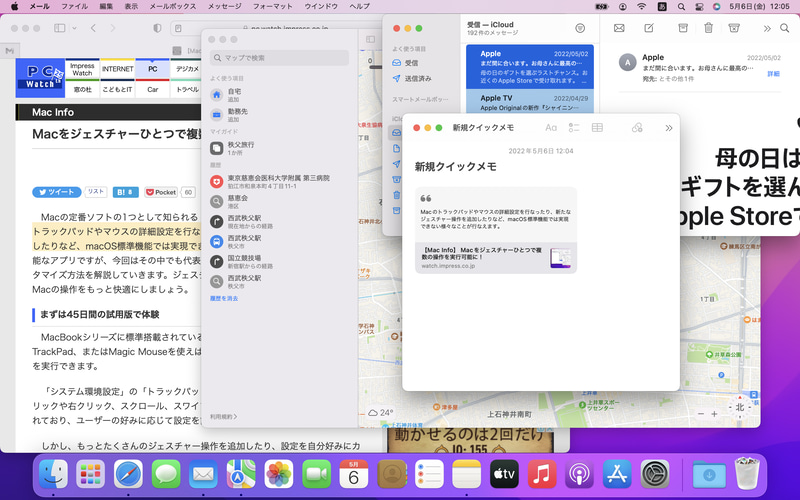Open Launchpad in the Dock

point(90,474)
